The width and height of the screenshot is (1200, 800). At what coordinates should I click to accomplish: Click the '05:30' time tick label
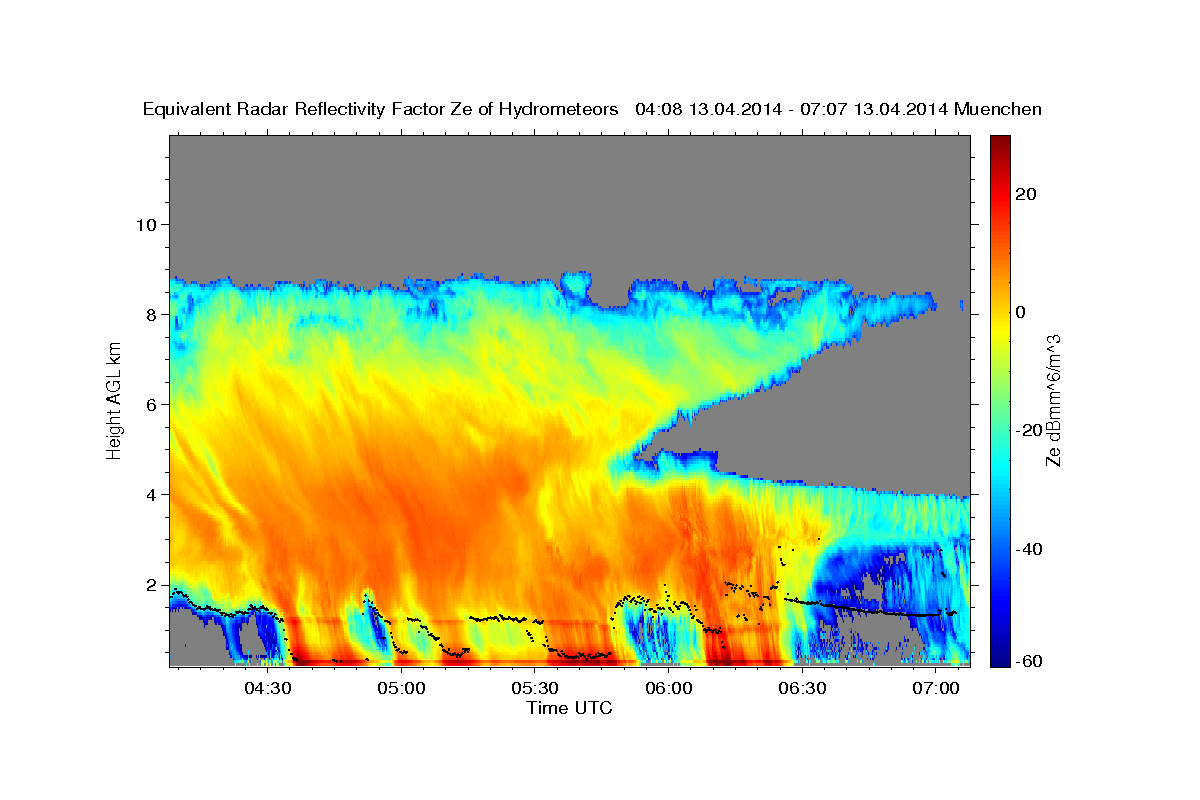pos(535,689)
